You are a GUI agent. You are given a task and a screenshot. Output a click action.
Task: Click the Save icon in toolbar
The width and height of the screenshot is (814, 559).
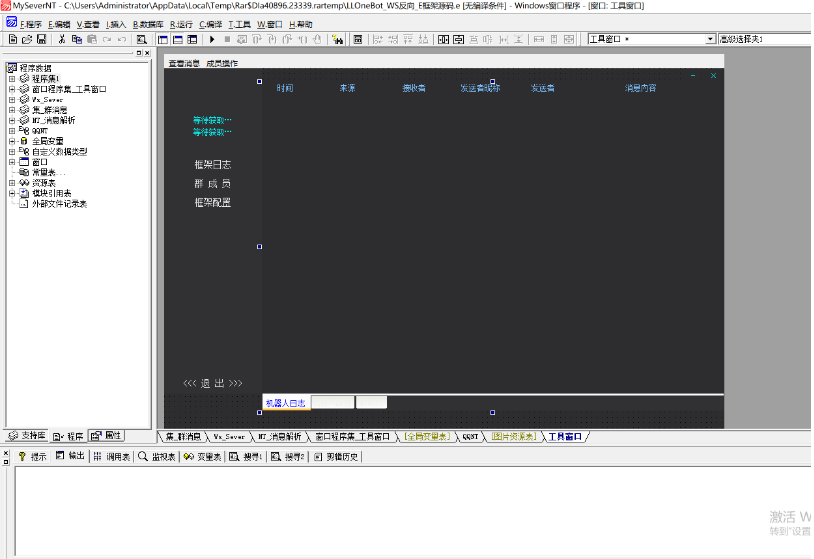tap(41, 39)
